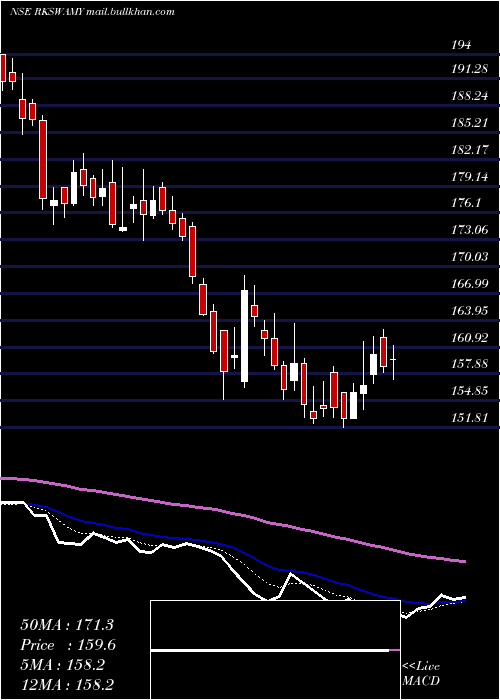The width and height of the screenshot is (500, 700).
Task: Click the 194 price axis label
Action: (461, 45)
